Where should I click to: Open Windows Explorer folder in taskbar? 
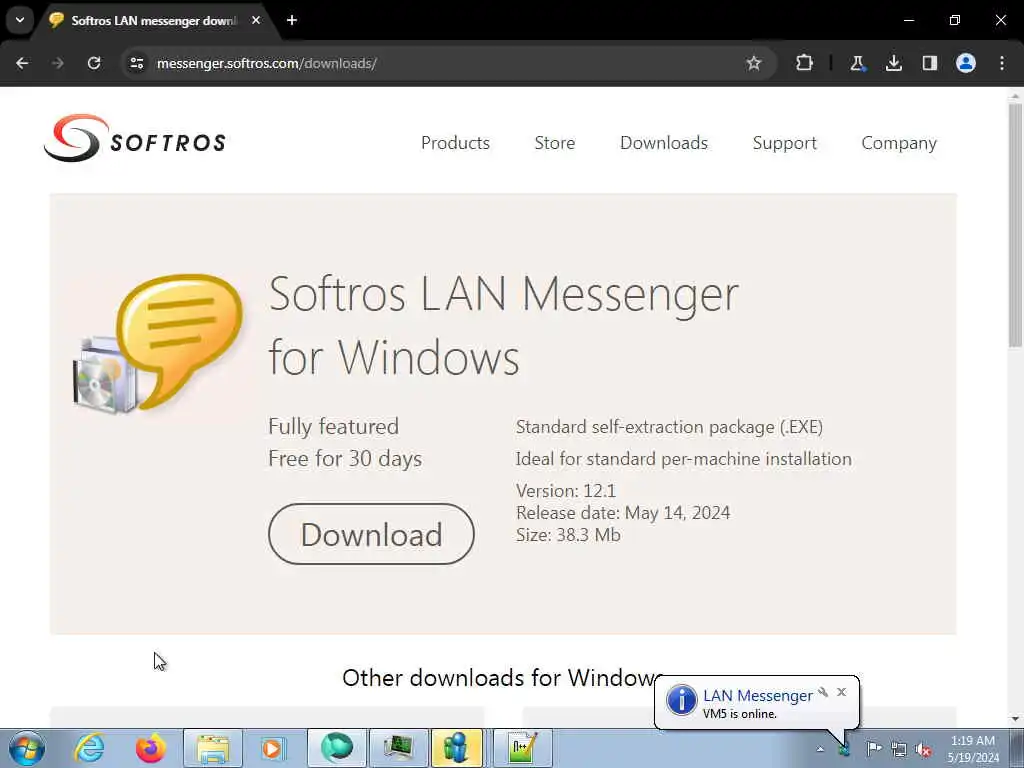coord(213,748)
